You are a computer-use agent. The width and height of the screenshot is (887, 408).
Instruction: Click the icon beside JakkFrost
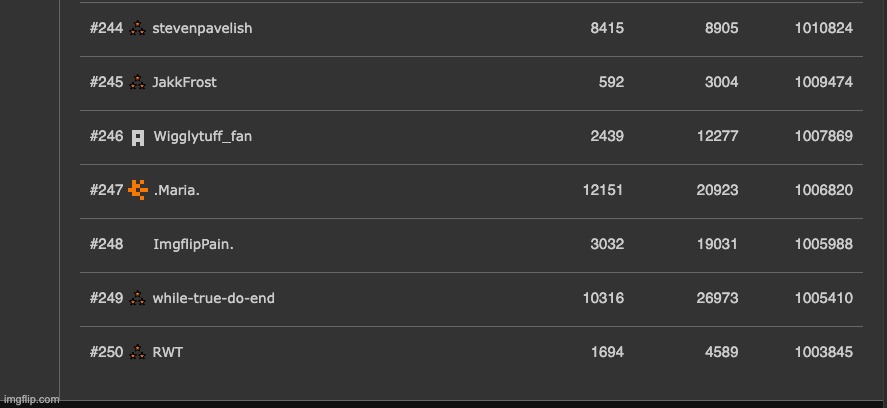[x=138, y=82]
